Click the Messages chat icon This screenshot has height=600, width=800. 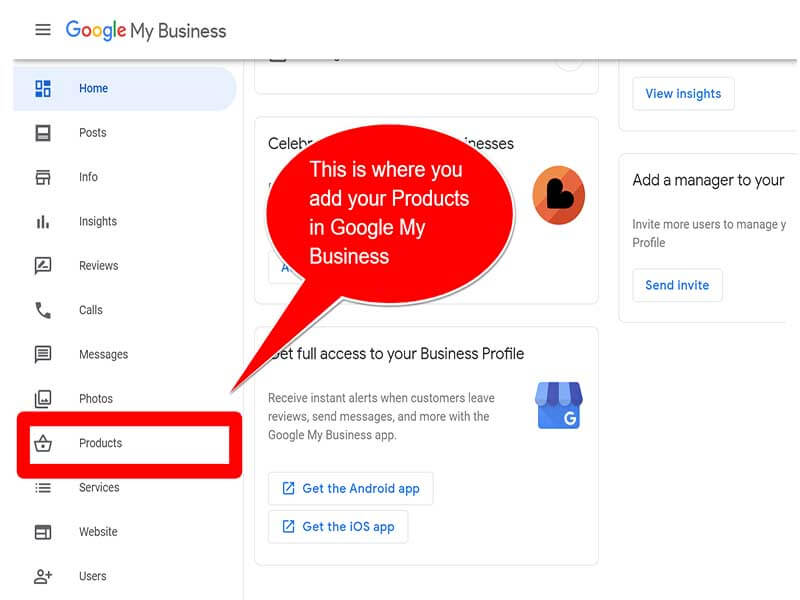(43, 354)
